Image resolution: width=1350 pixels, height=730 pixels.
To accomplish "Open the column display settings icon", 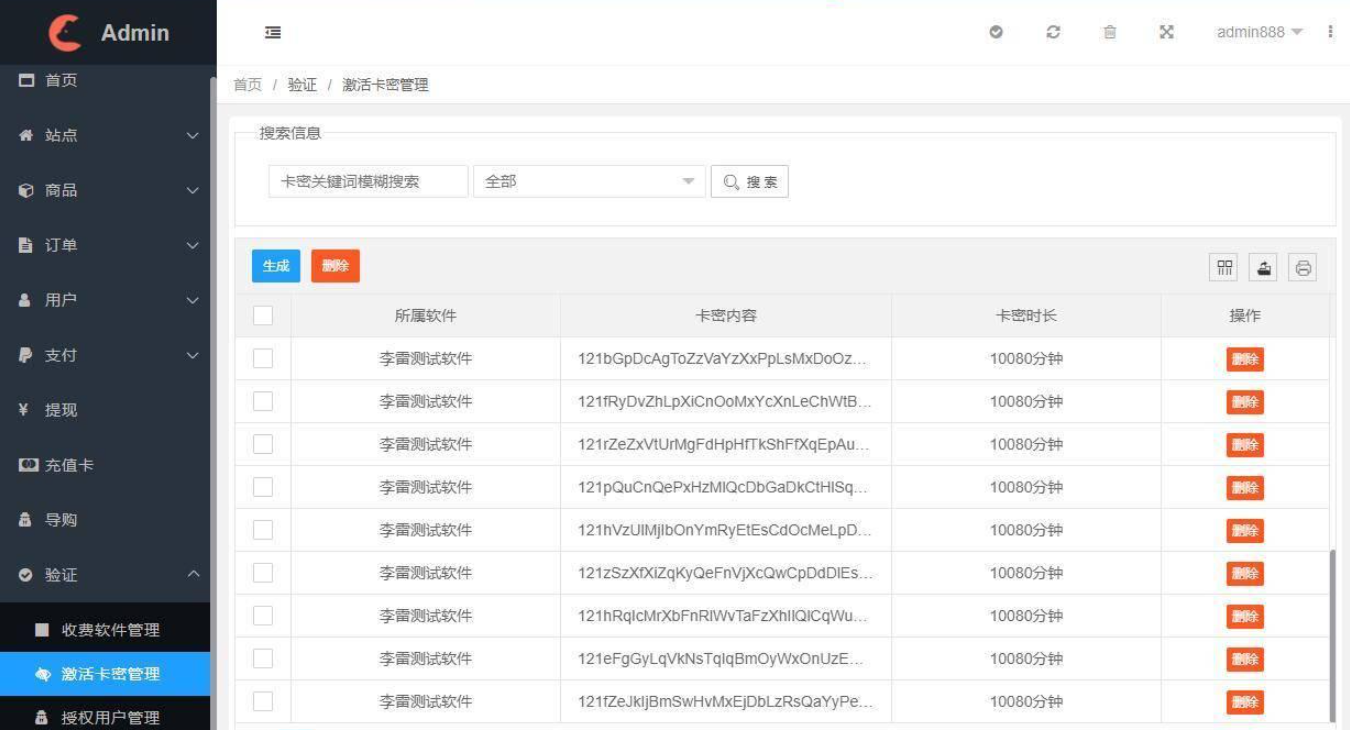I will click(1224, 266).
